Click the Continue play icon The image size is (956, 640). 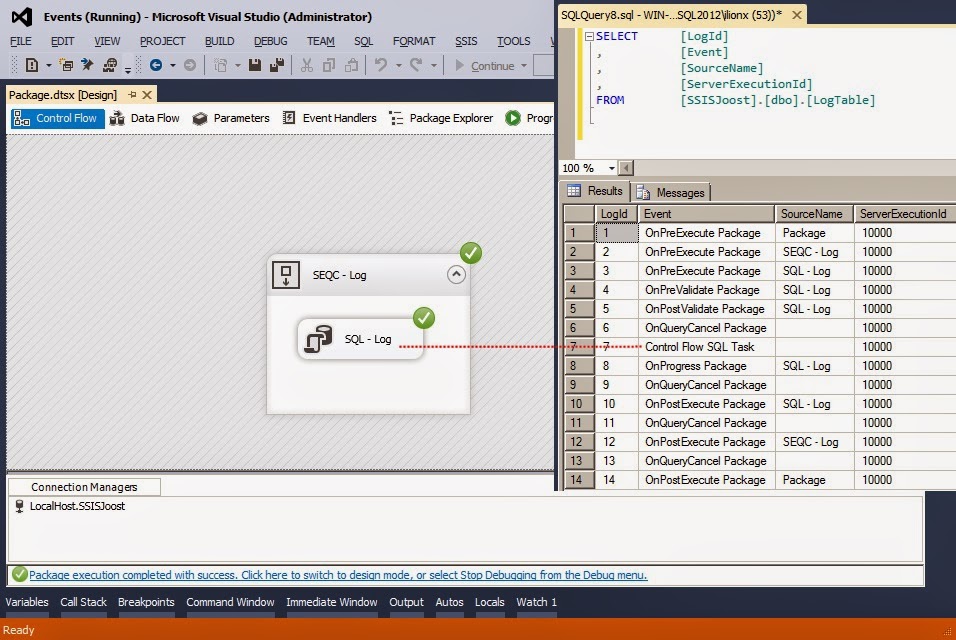point(460,65)
